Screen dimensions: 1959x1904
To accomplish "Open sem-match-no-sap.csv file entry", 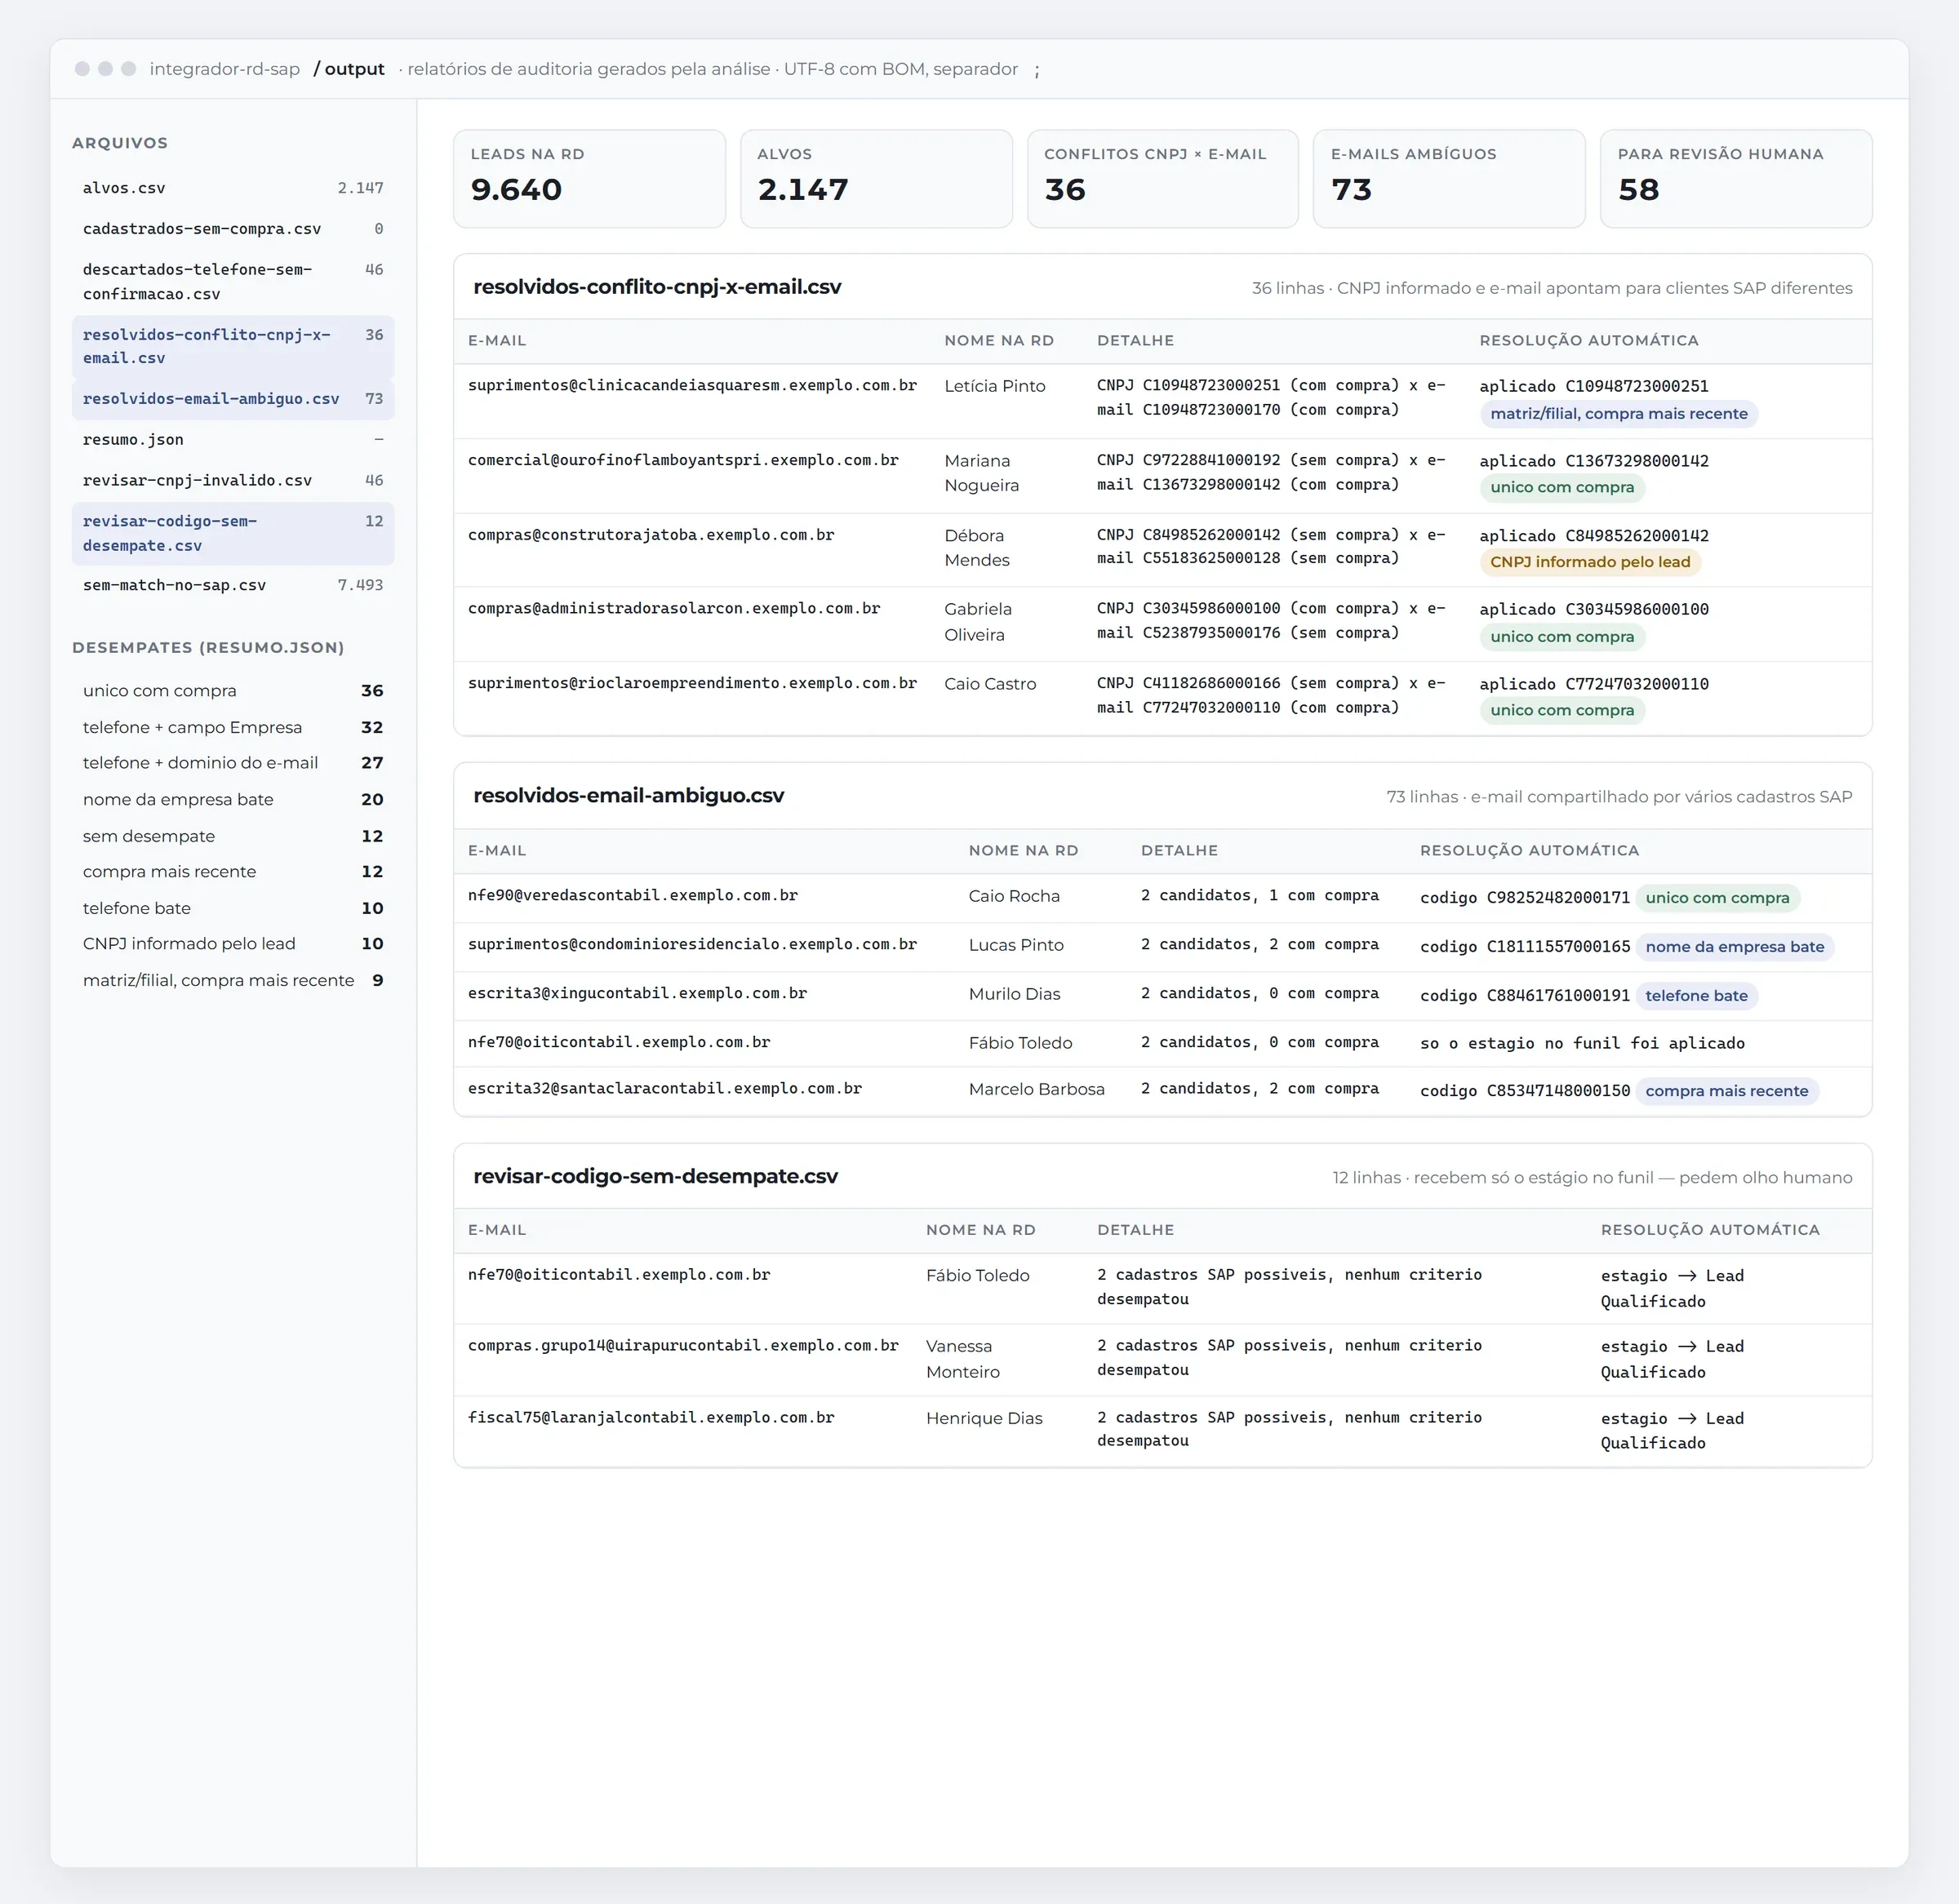I will point(233,585).
